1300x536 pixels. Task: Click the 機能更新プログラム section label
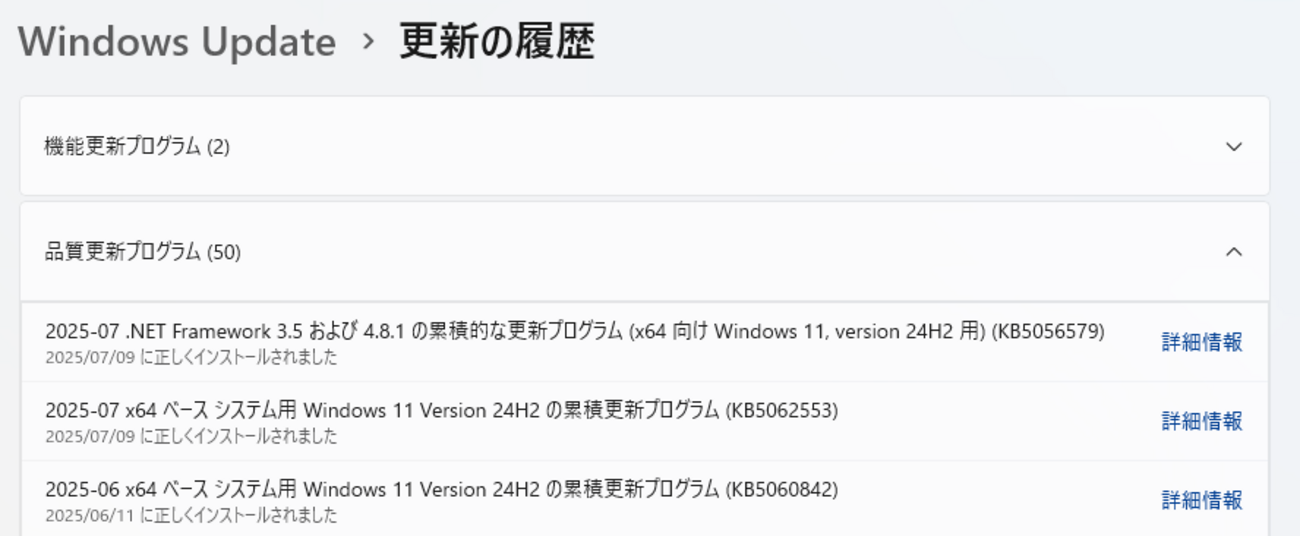pyautogui.click(x=122, y=147)
